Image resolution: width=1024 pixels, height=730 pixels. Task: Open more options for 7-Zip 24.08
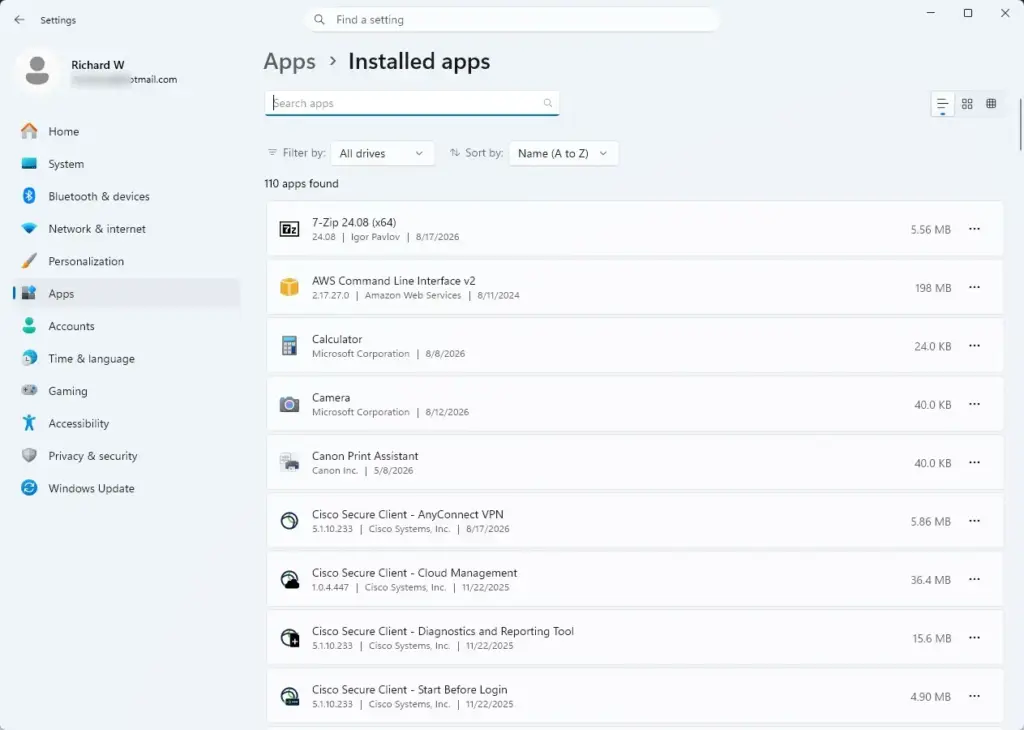pyautogui.click(x=974, y=229)
